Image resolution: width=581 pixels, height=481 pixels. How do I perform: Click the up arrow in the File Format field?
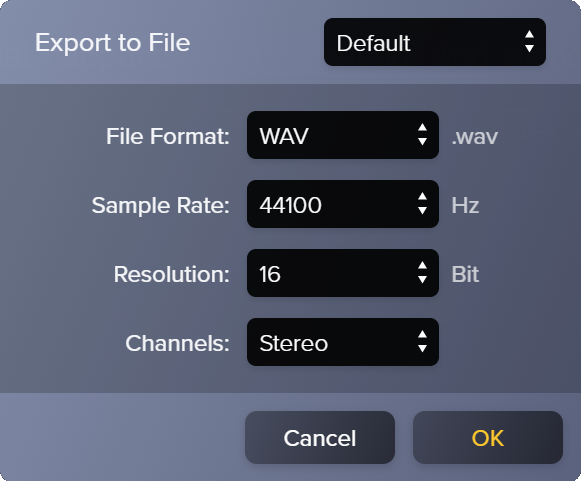[x=422, y=128]
